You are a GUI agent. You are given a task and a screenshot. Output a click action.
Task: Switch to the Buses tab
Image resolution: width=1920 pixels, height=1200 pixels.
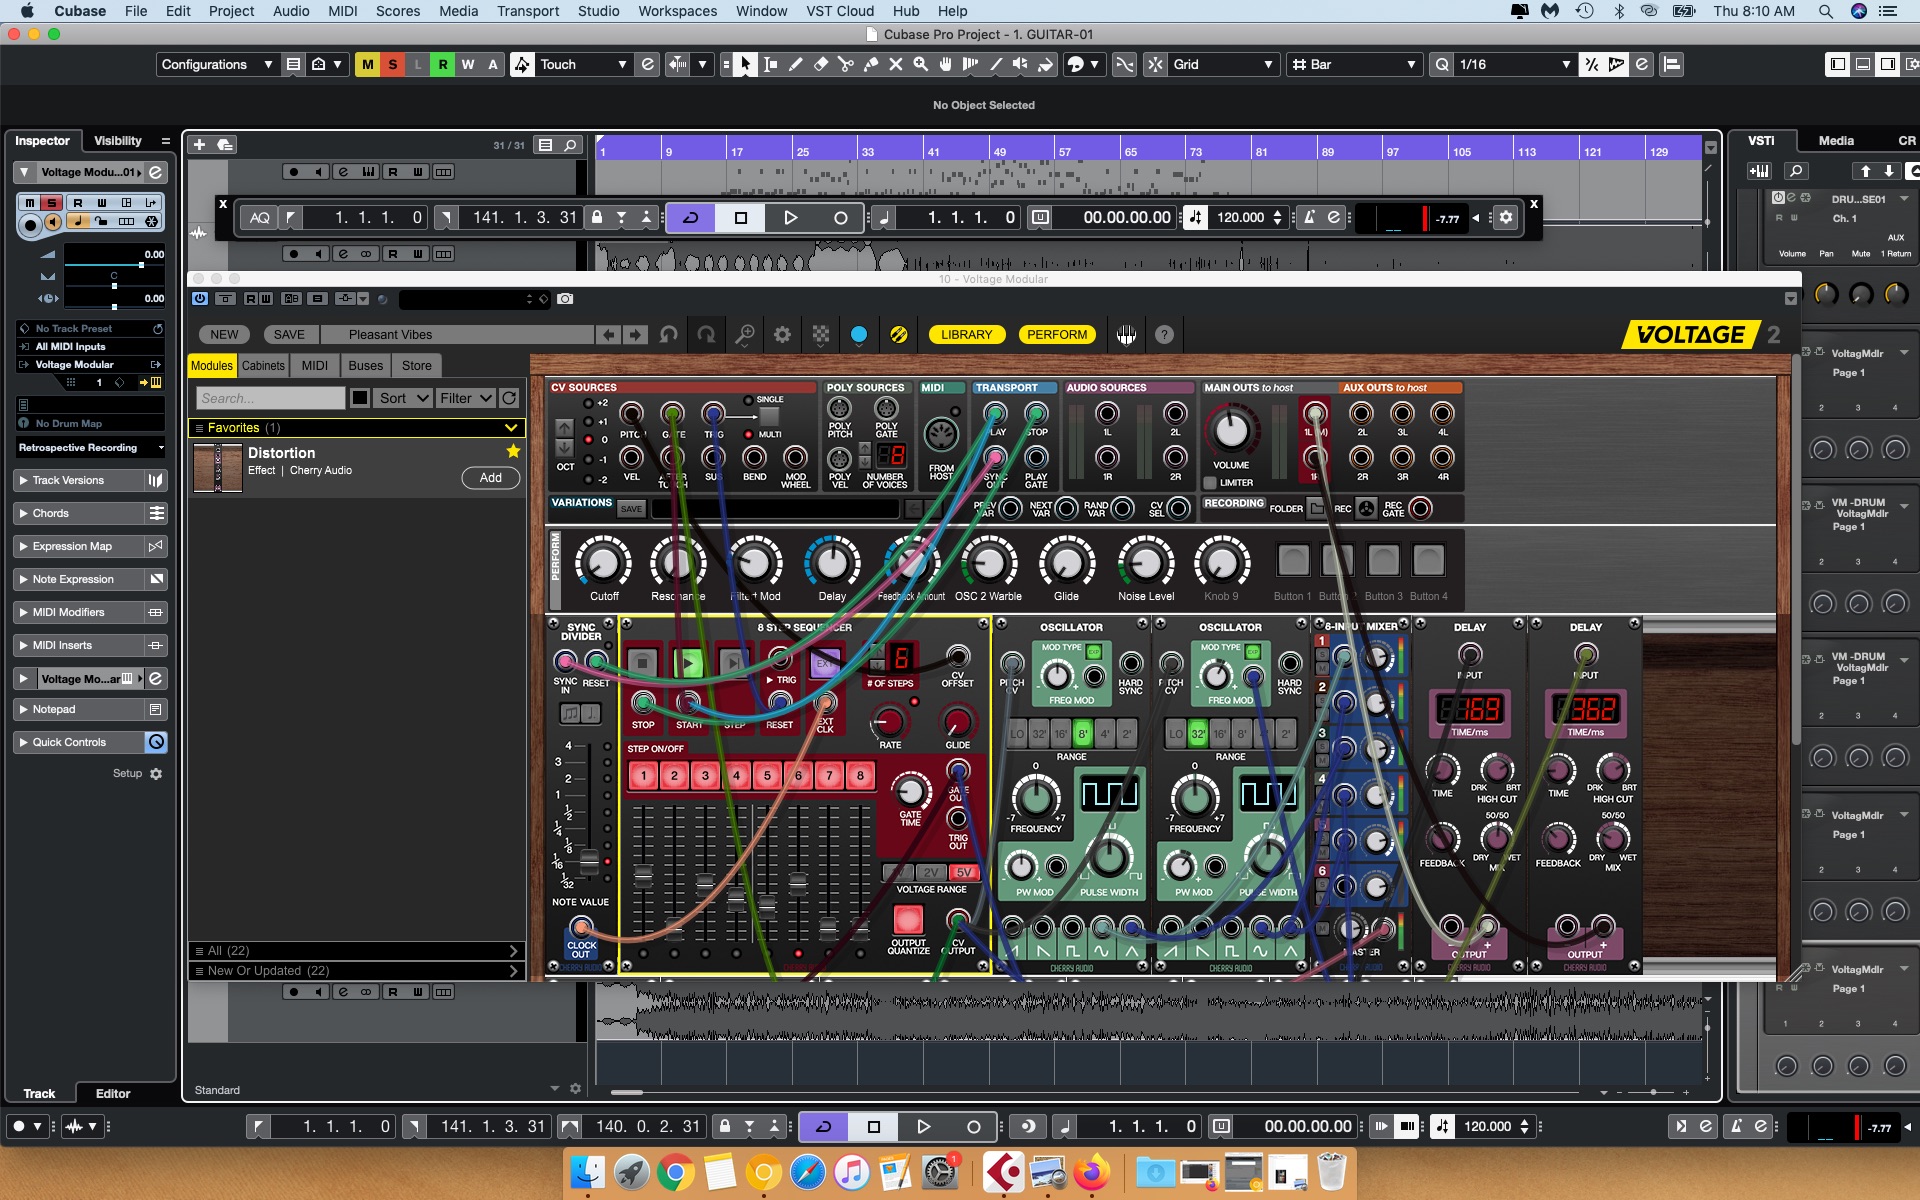coord(365,366)
